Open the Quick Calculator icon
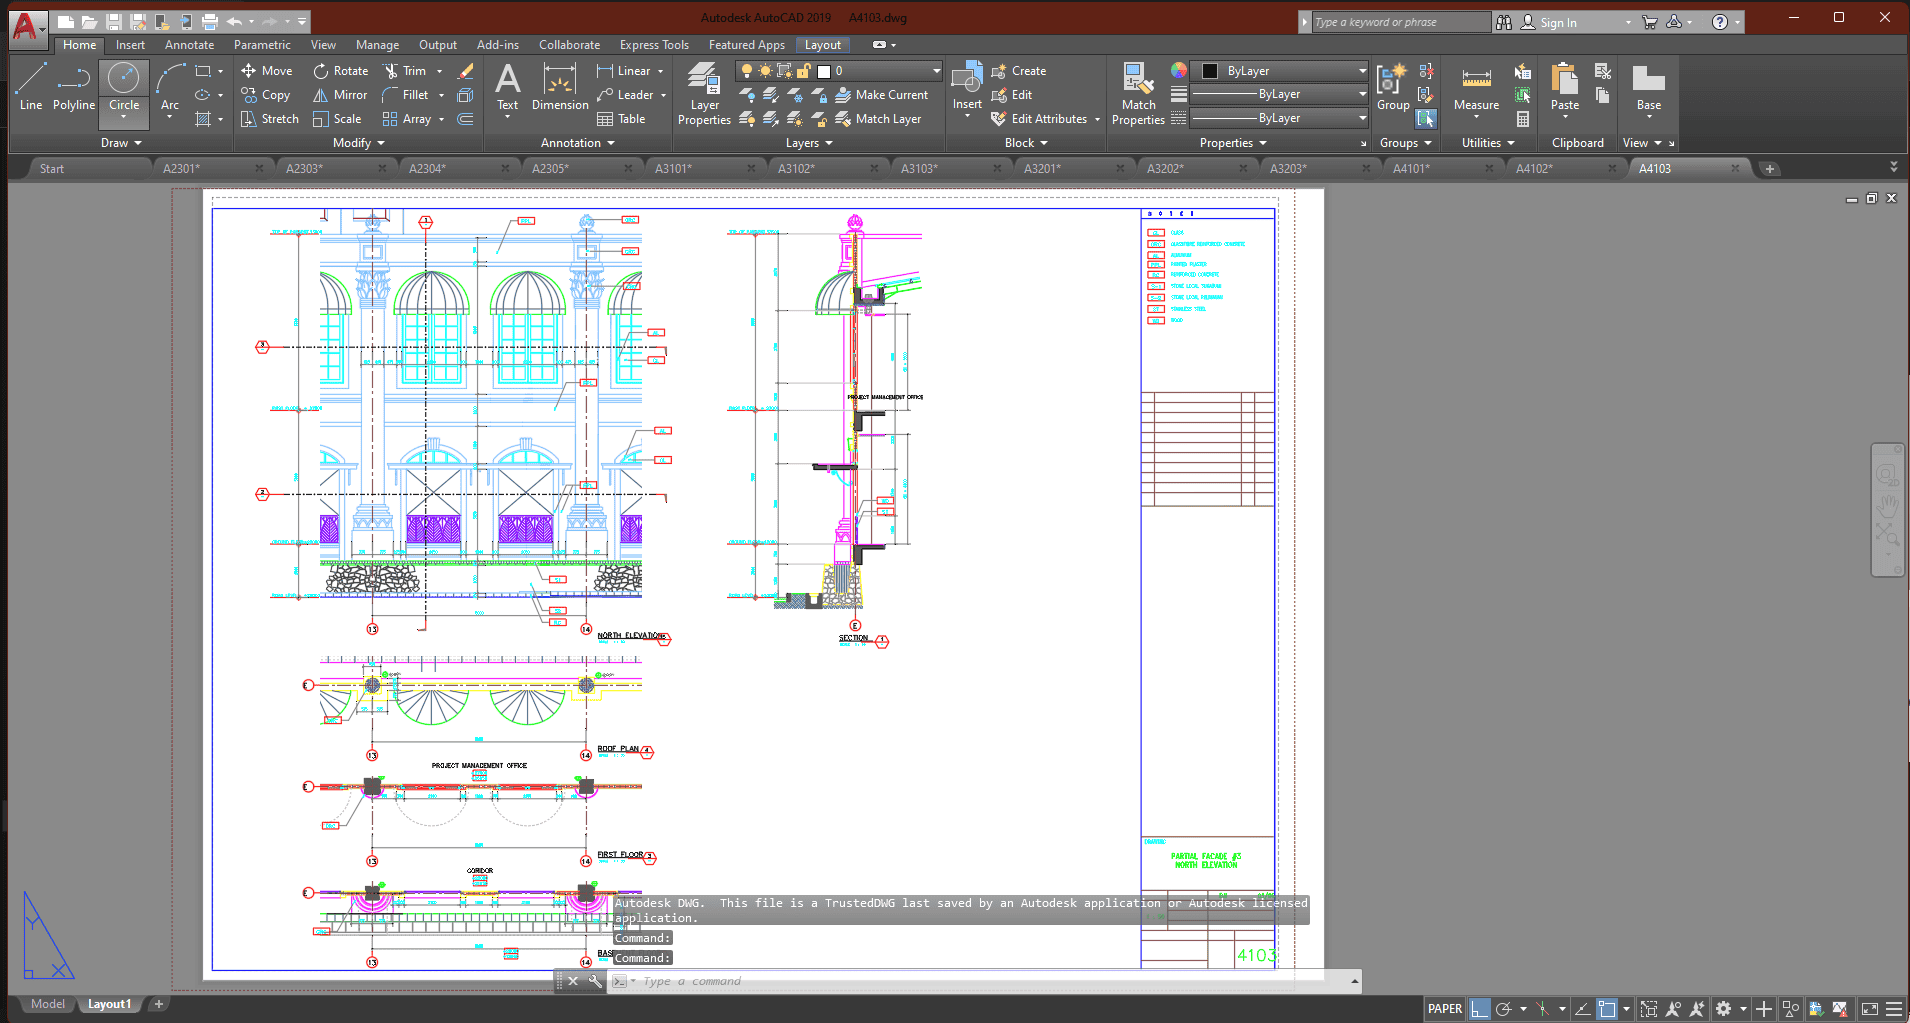Image resolution: width=1910 pixels, height=1023 pixels. pos(1523,119)
